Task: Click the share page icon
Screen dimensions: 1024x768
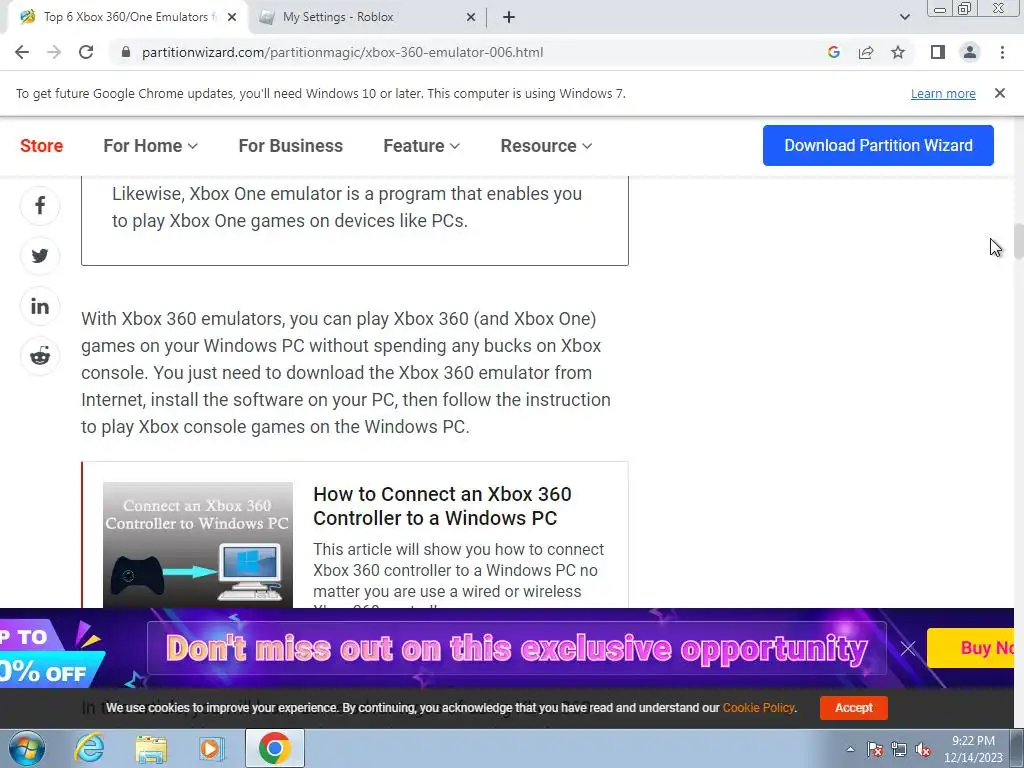Action: [866, 52]
